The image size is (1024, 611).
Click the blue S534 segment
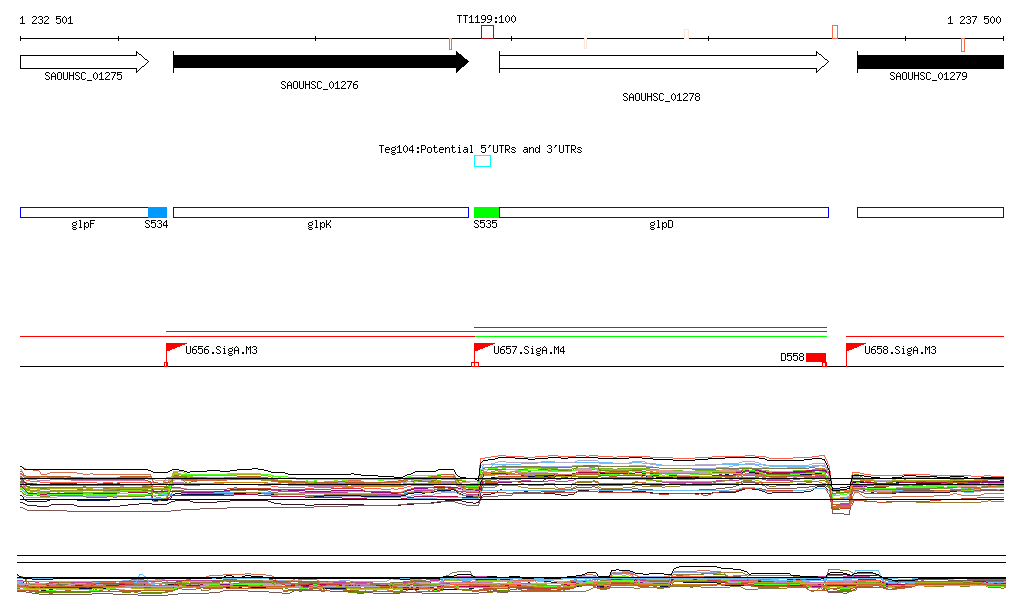pyautogui.click(x=157, y=212)
